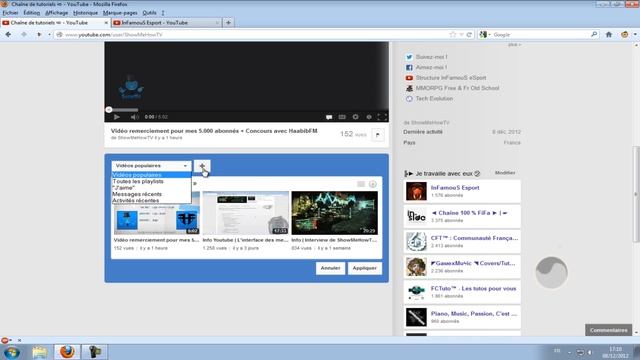Open FCTuto Les tutos channel
Screen dimensions: 640x360
click(x=473, y=289)
